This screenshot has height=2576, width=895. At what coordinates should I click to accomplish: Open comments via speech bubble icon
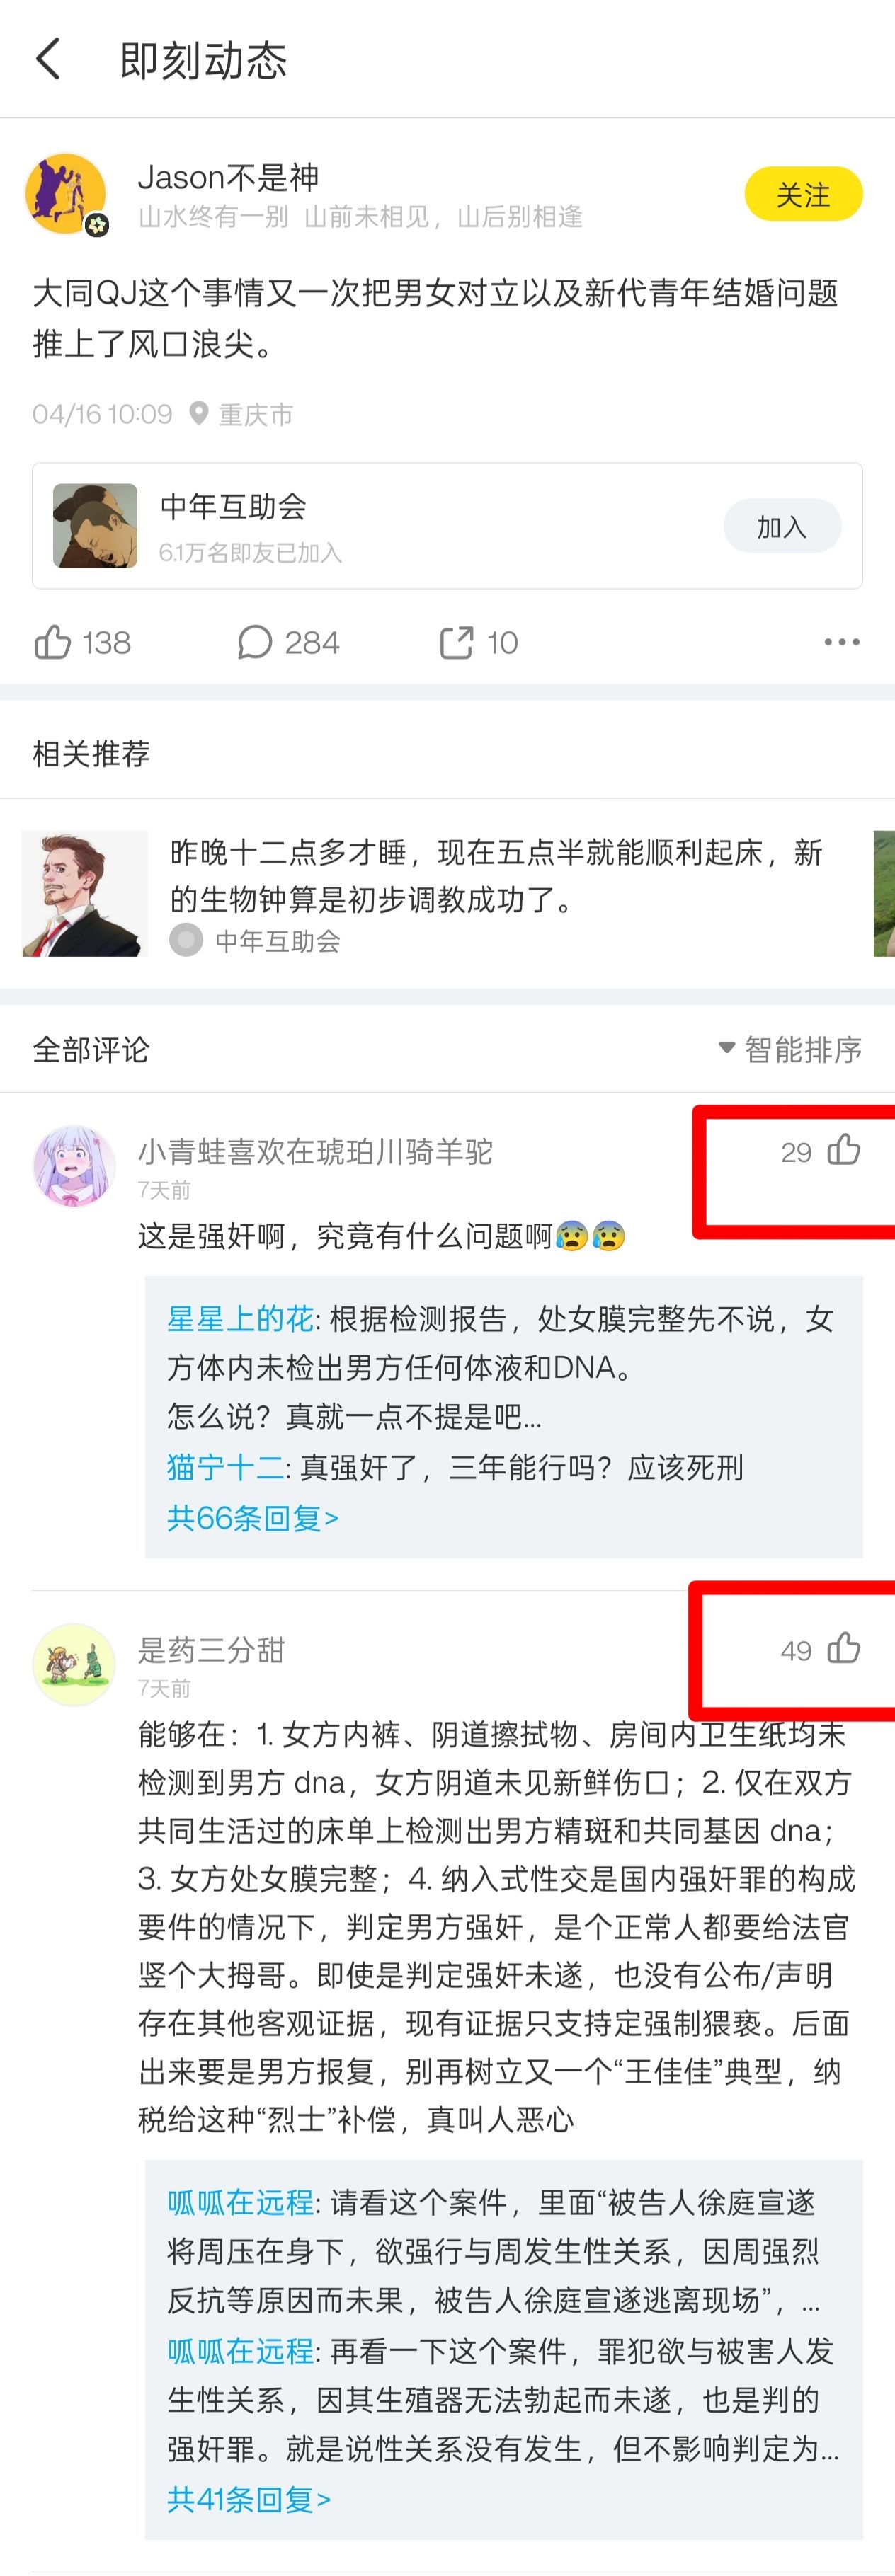[255, 642]
